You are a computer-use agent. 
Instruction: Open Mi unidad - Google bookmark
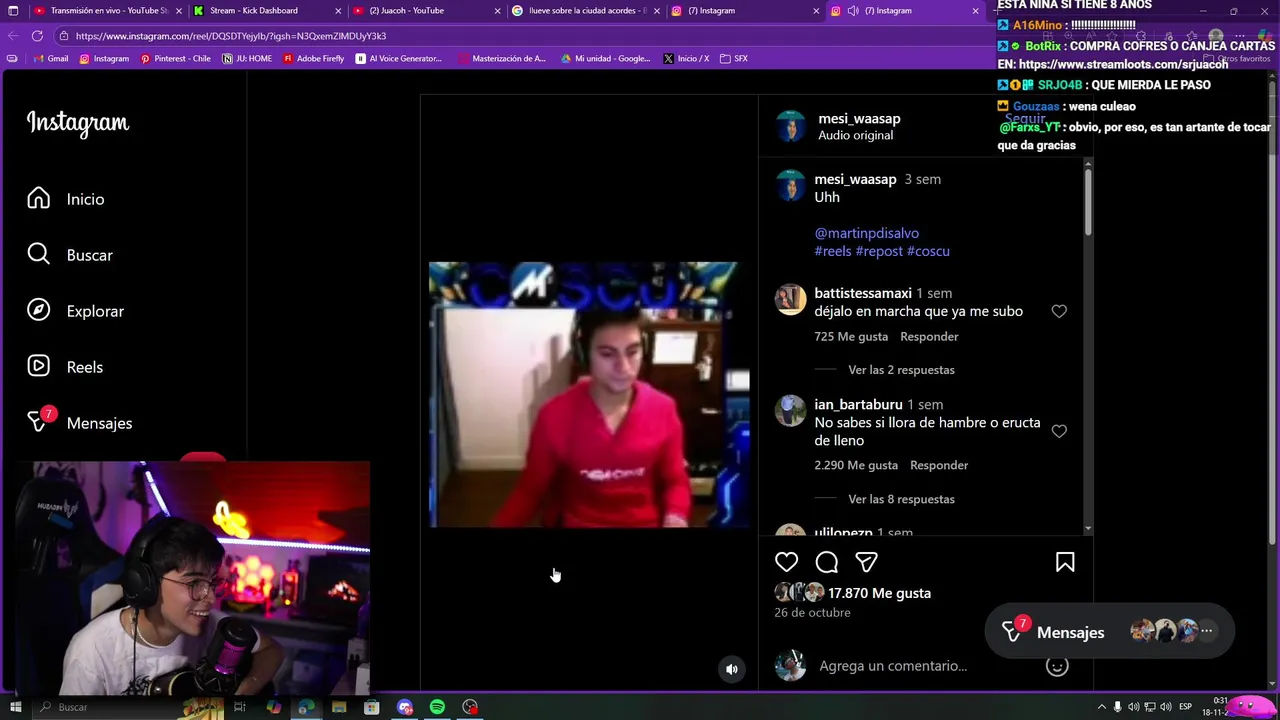tap(605, 59)
